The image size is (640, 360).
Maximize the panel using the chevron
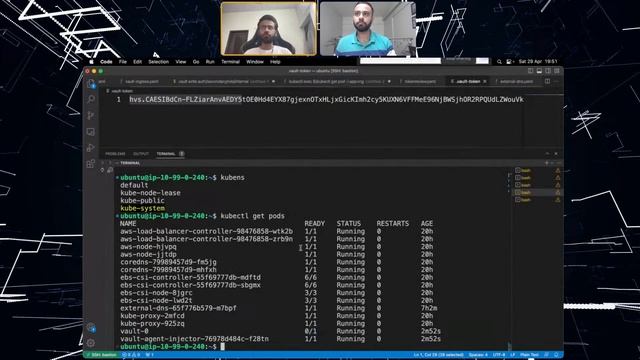coord(547,154)
